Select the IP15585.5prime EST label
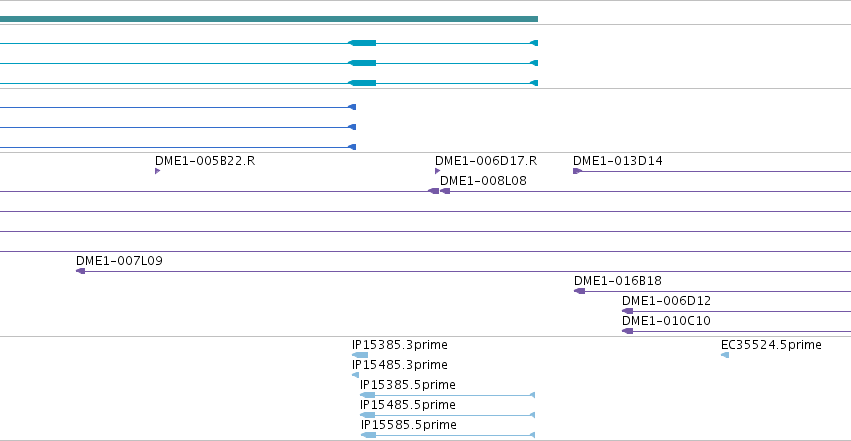This screenshot has width=851, height=441. click(409, 425)
